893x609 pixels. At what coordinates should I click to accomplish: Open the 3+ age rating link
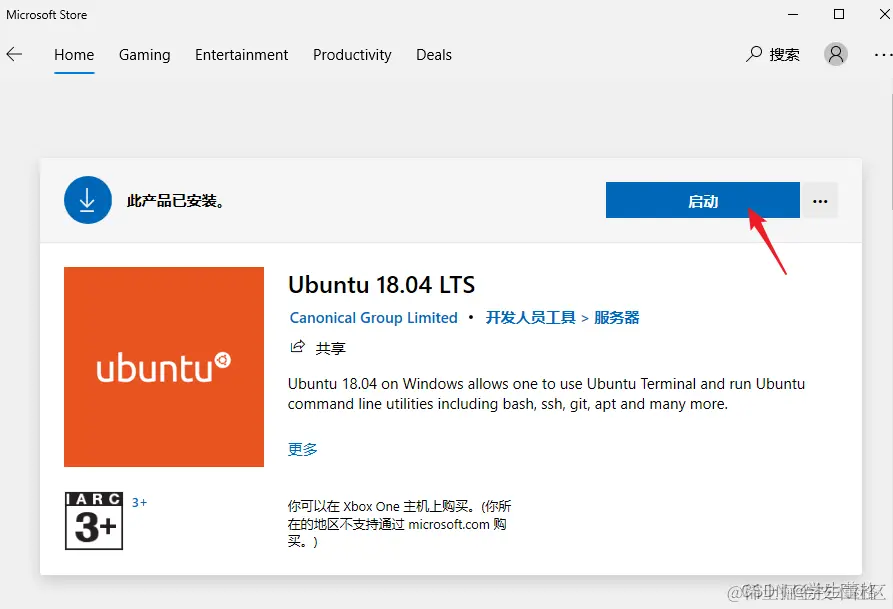tap(140, 502)
